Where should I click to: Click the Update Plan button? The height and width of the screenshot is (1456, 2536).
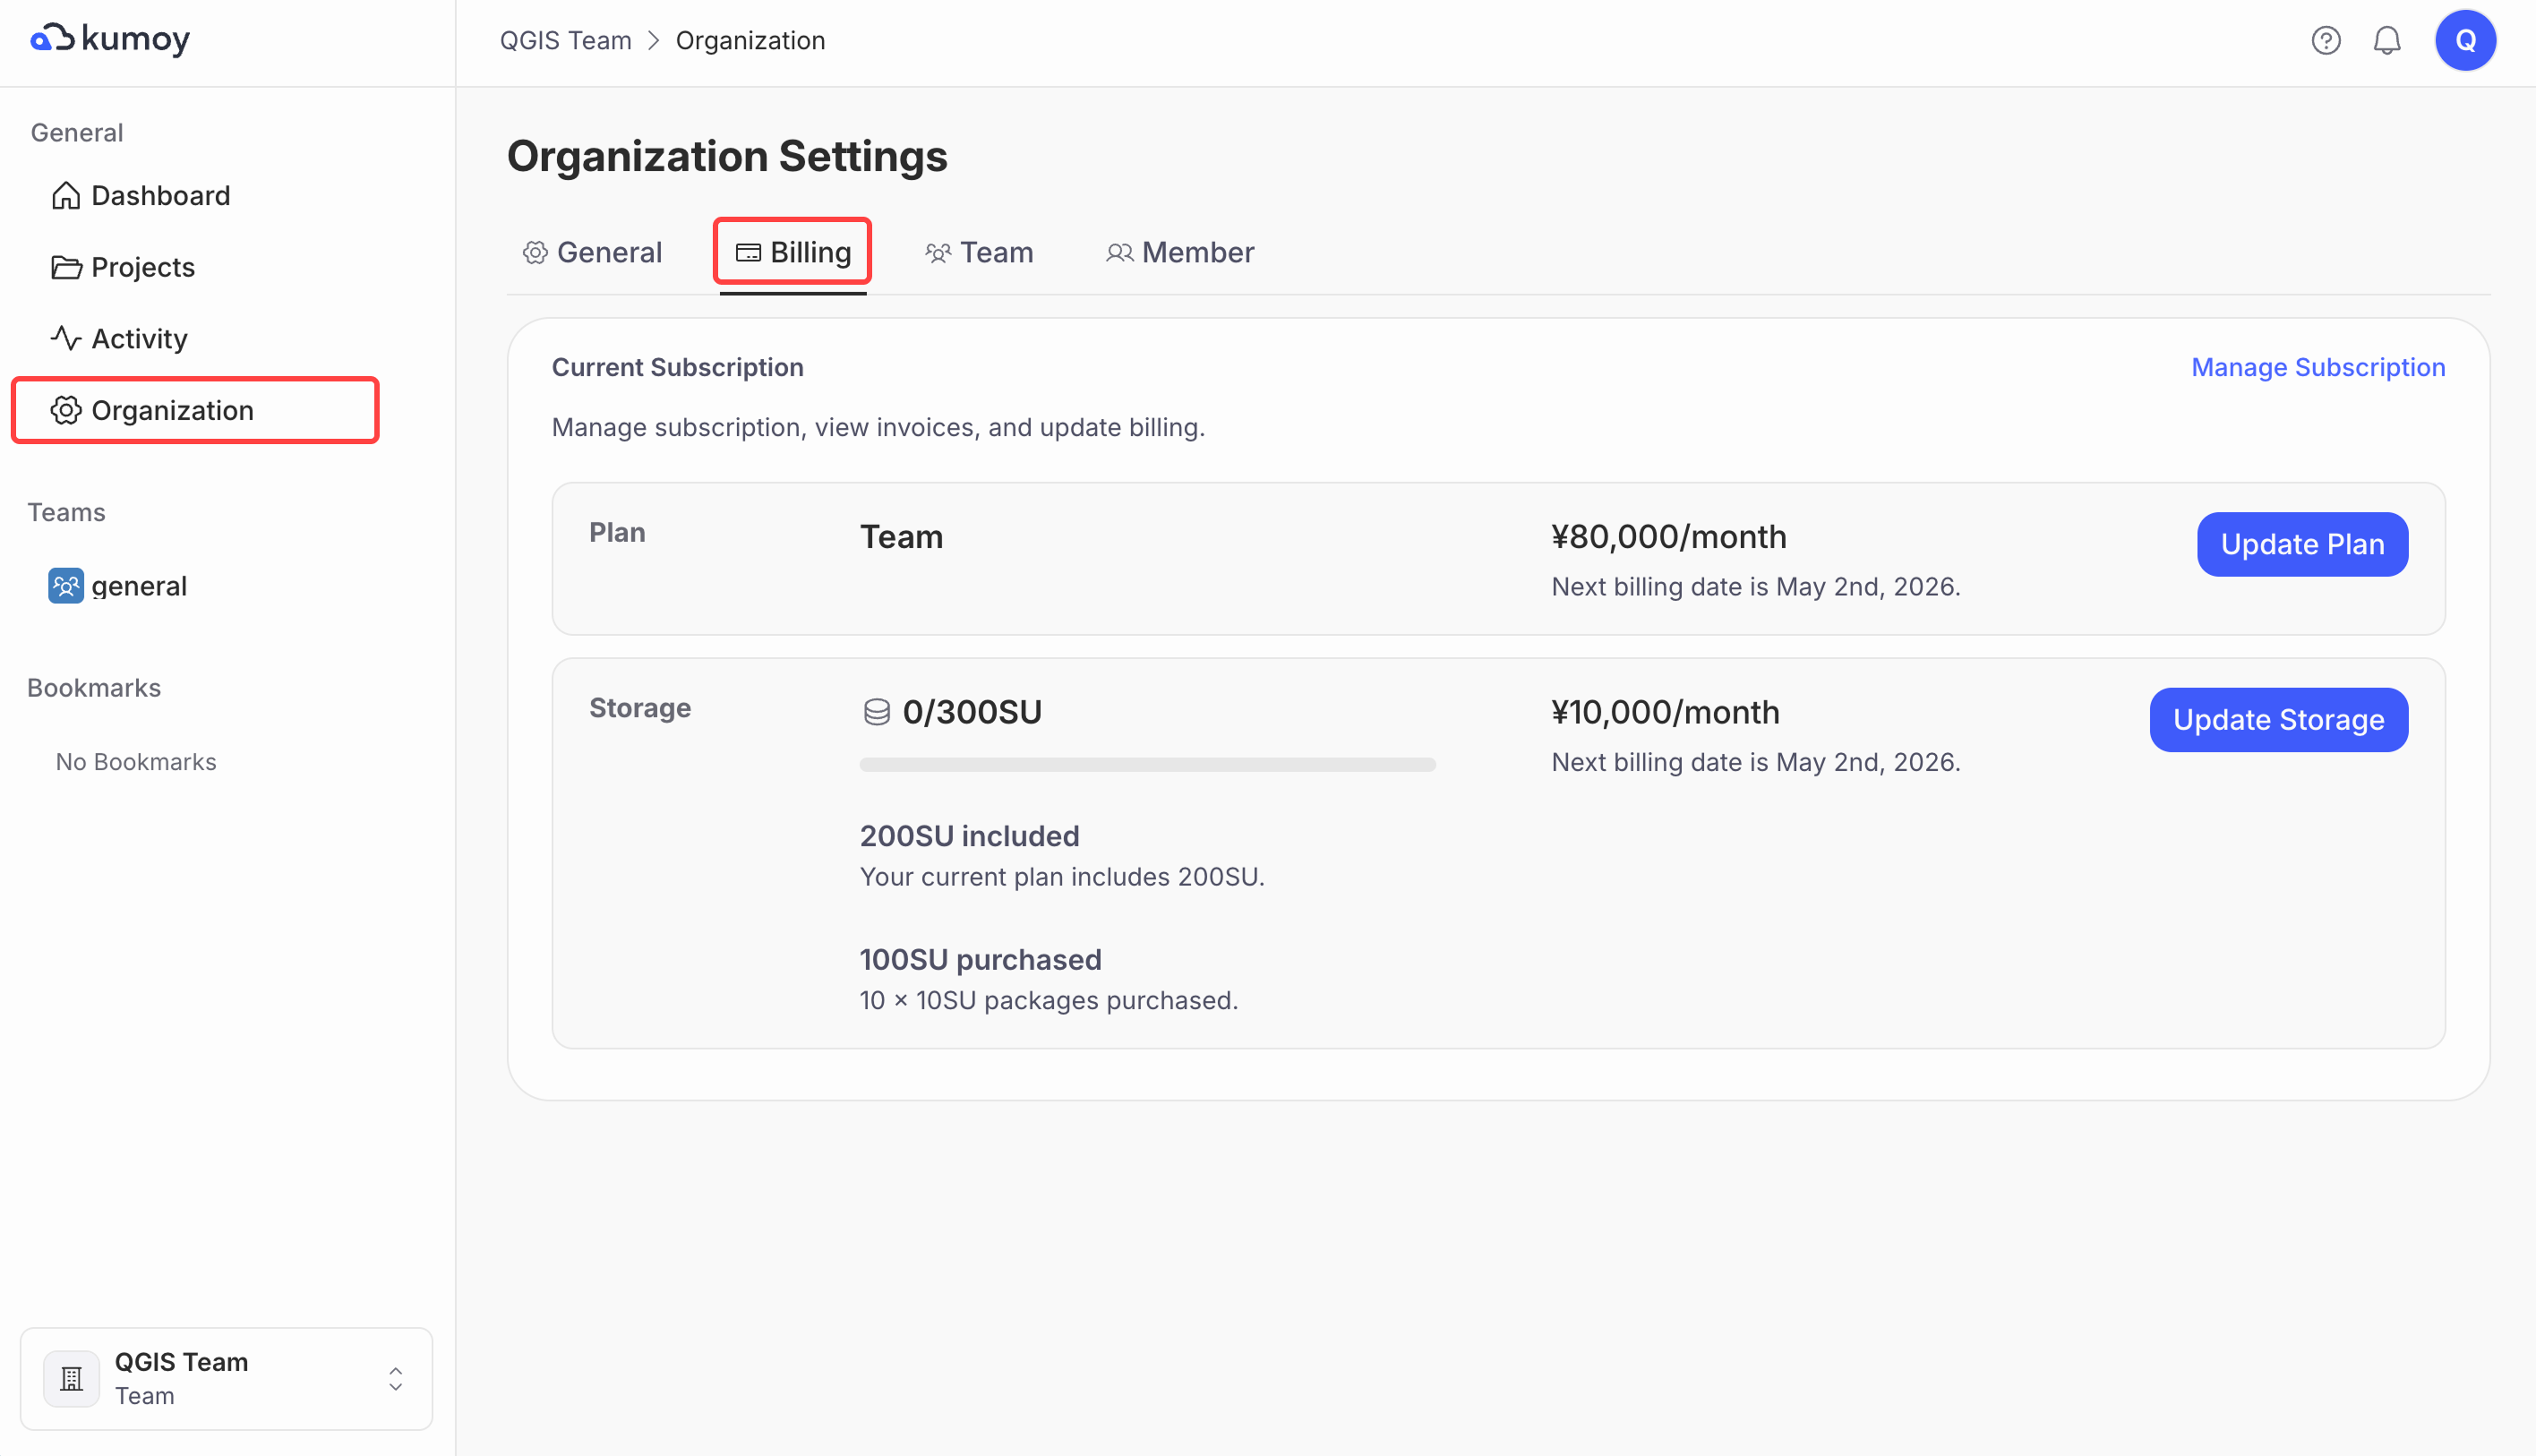2302,544
